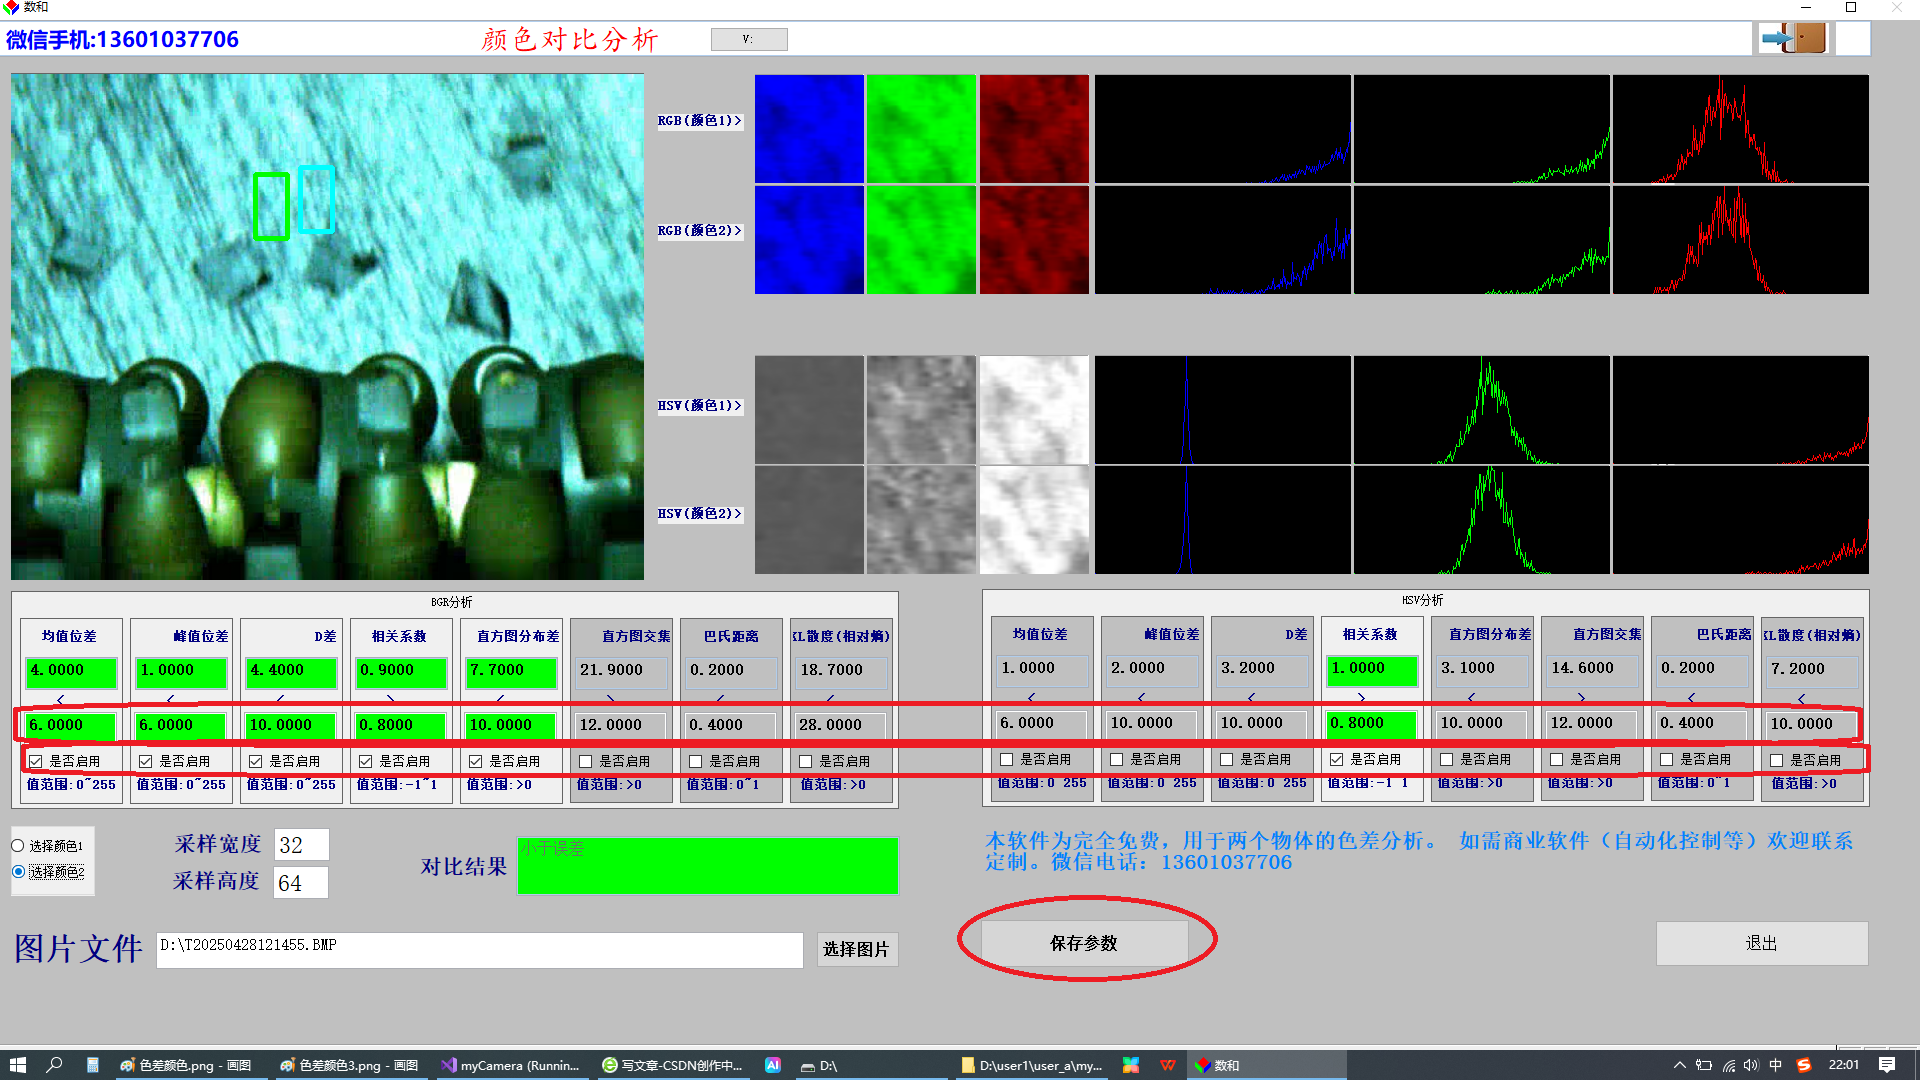Click the 采样宽度 input field
The height and width of the screenshot is (1080, 1920).
(x=300, y=845)
